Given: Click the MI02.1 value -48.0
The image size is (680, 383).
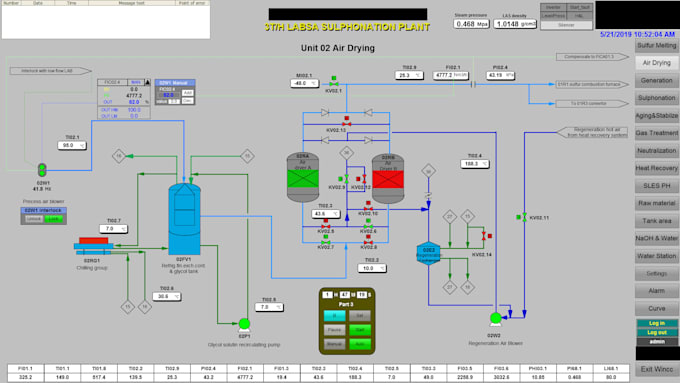Looking at the screenshot, I should pos(304,83).
